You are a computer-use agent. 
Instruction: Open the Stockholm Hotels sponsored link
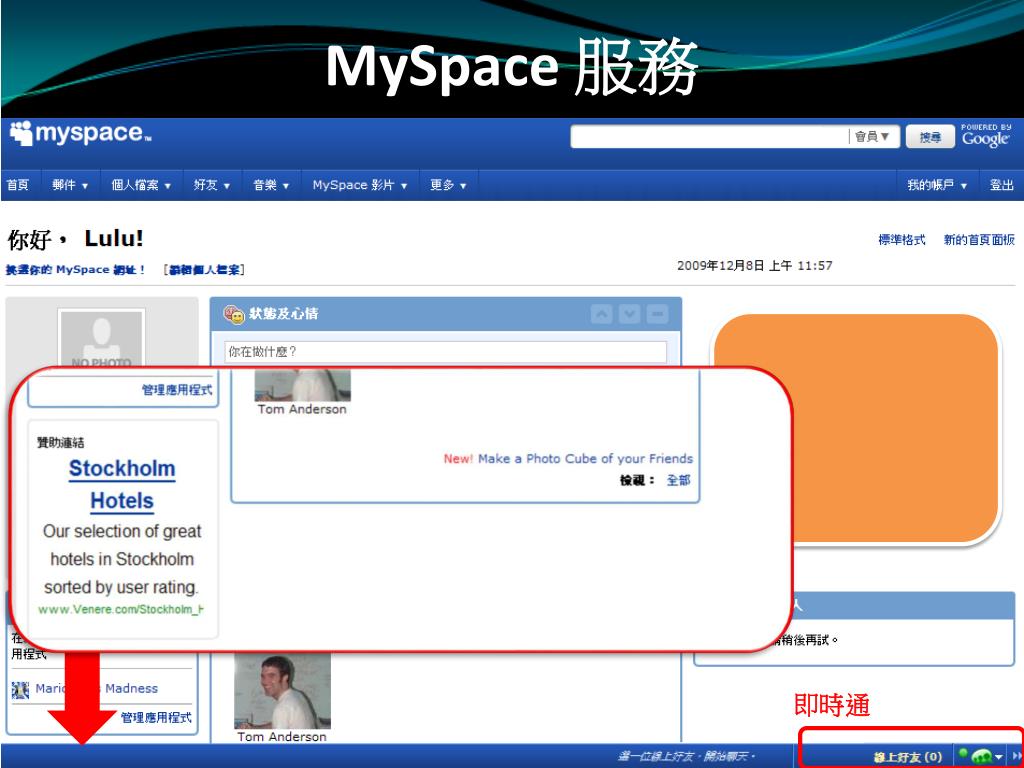point(122,485)
